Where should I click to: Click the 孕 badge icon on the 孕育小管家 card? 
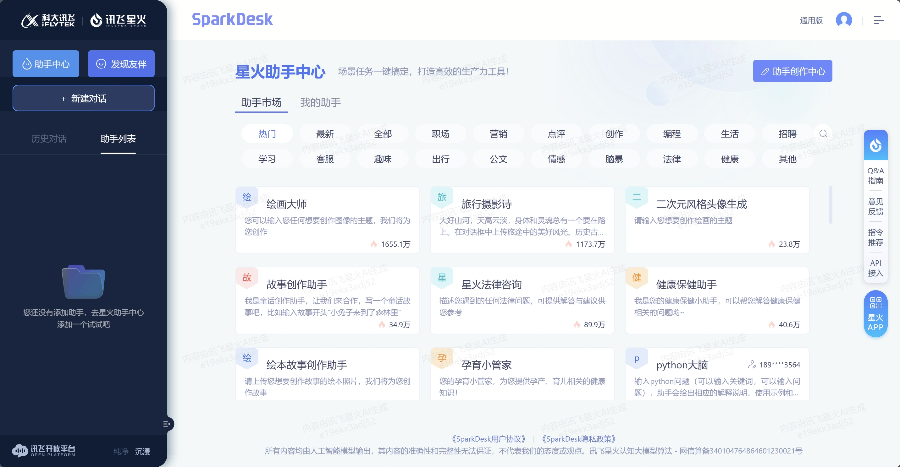[441, 358]
